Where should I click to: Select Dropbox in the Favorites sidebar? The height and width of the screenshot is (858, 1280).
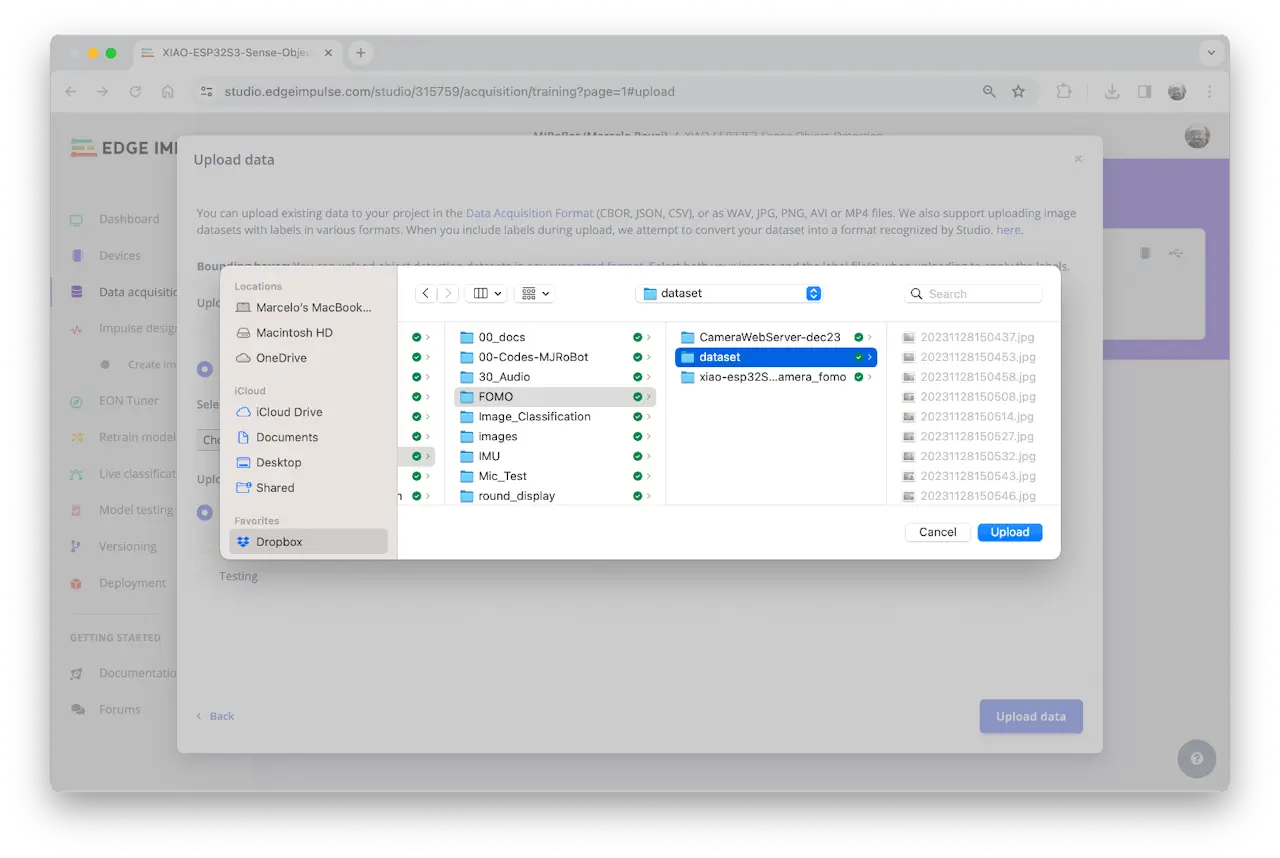pyautogui.click(x=278, y=541)
